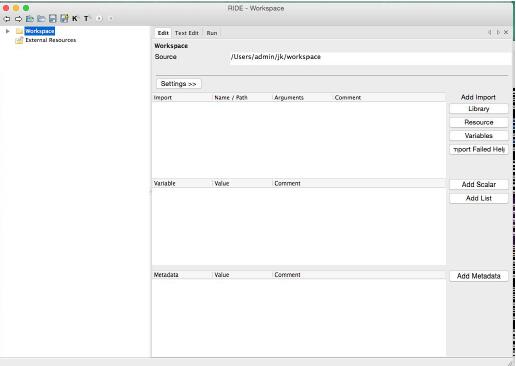Screen dimensions: 516x366
Task: Click the Open Test Suite toolbar icon
Action: pyautogui.click(x=30, y=19)
